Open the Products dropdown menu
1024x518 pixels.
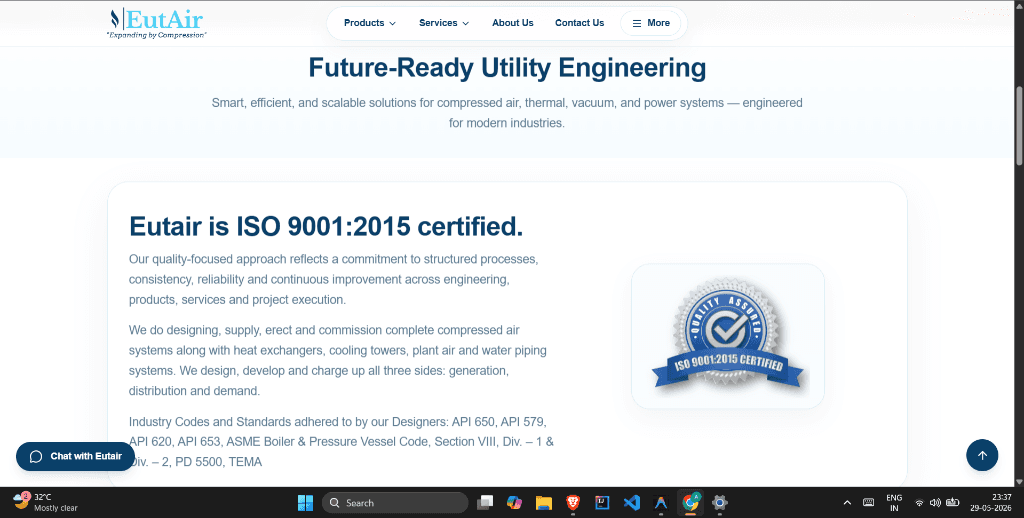coord(370,23)
